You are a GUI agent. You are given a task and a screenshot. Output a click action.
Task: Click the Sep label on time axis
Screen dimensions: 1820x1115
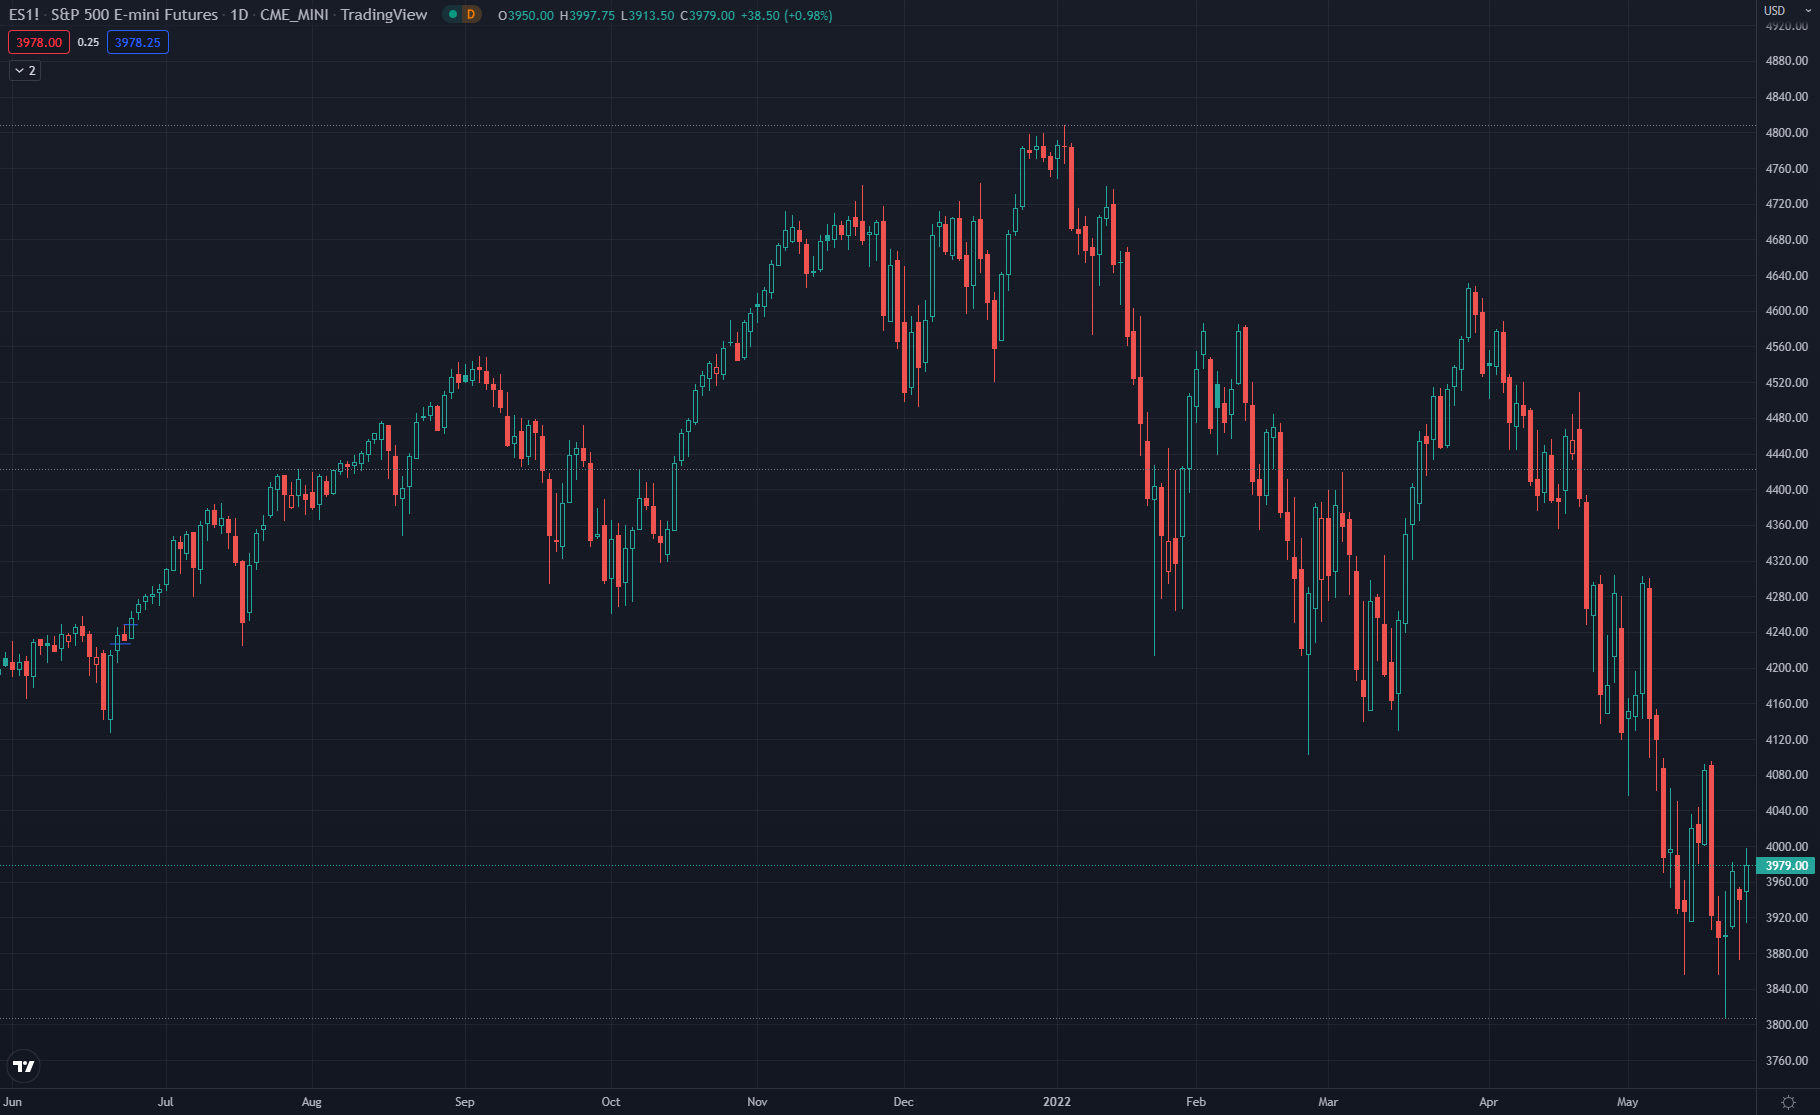(465, 1102)
